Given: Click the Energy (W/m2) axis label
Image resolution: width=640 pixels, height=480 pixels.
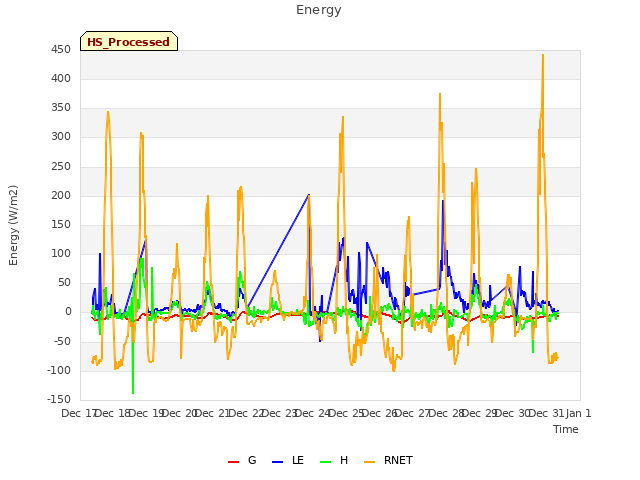Looking at the screenshot, I should (13, 225).
